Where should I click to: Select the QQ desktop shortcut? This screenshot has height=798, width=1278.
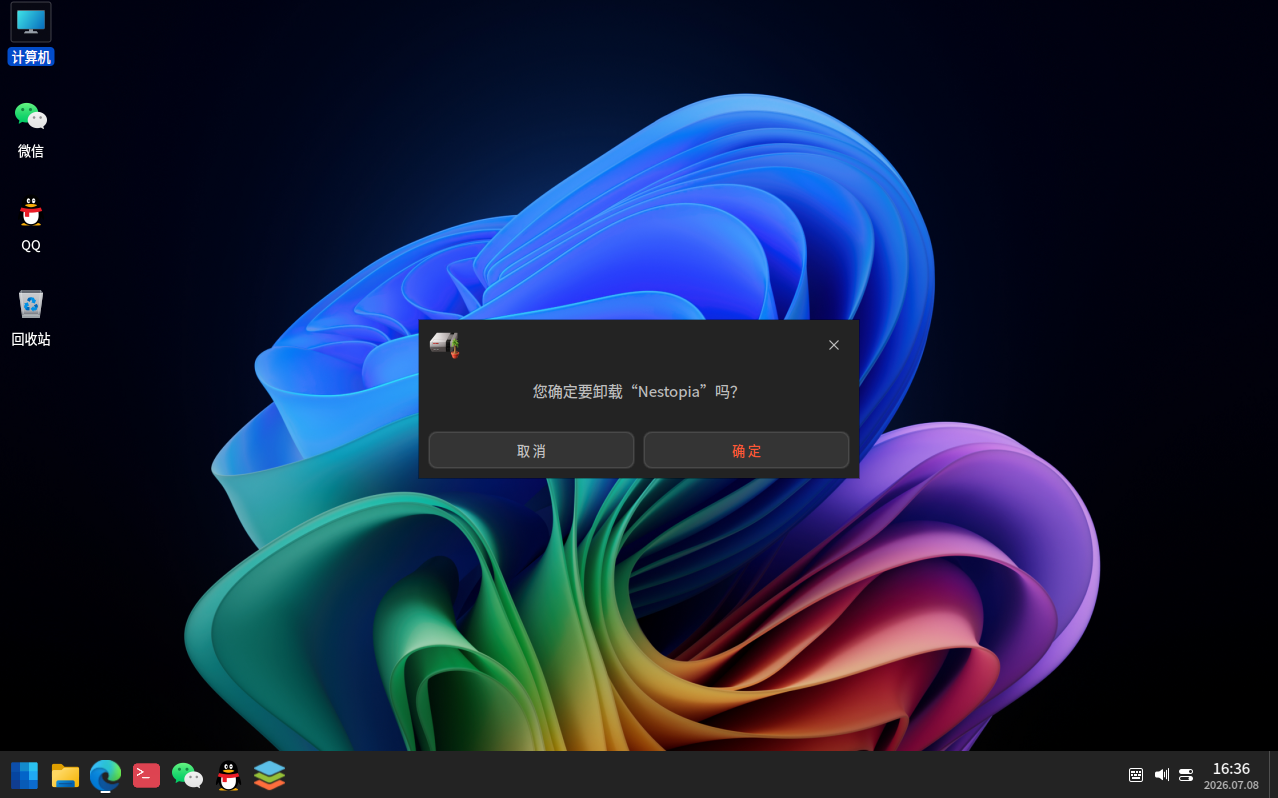click(31, 223)
